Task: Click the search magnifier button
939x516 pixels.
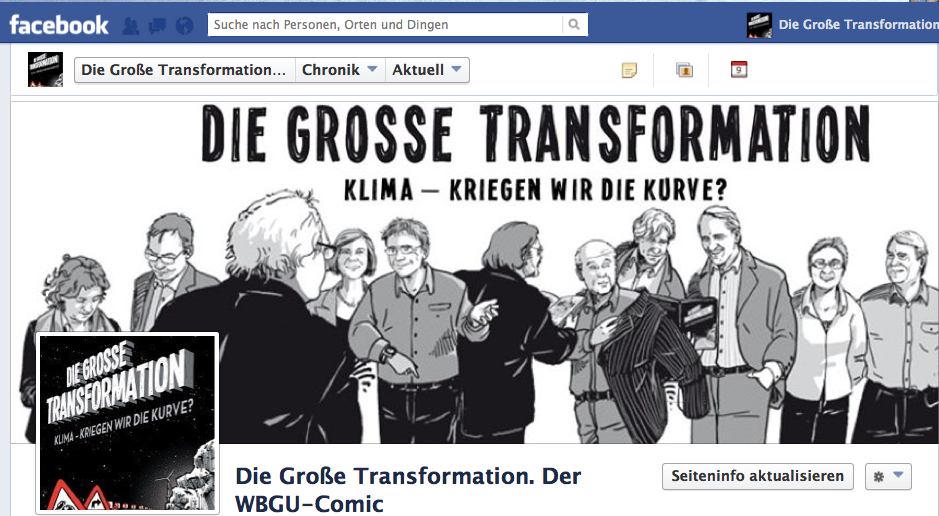Action: [574, 25]
